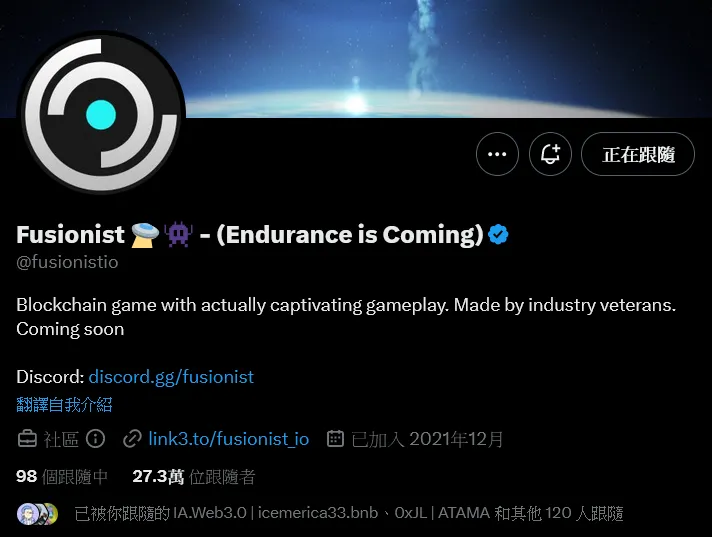Click the UFO emoji in the name
This screenshot has height=537, width=712.
[145, 235]
